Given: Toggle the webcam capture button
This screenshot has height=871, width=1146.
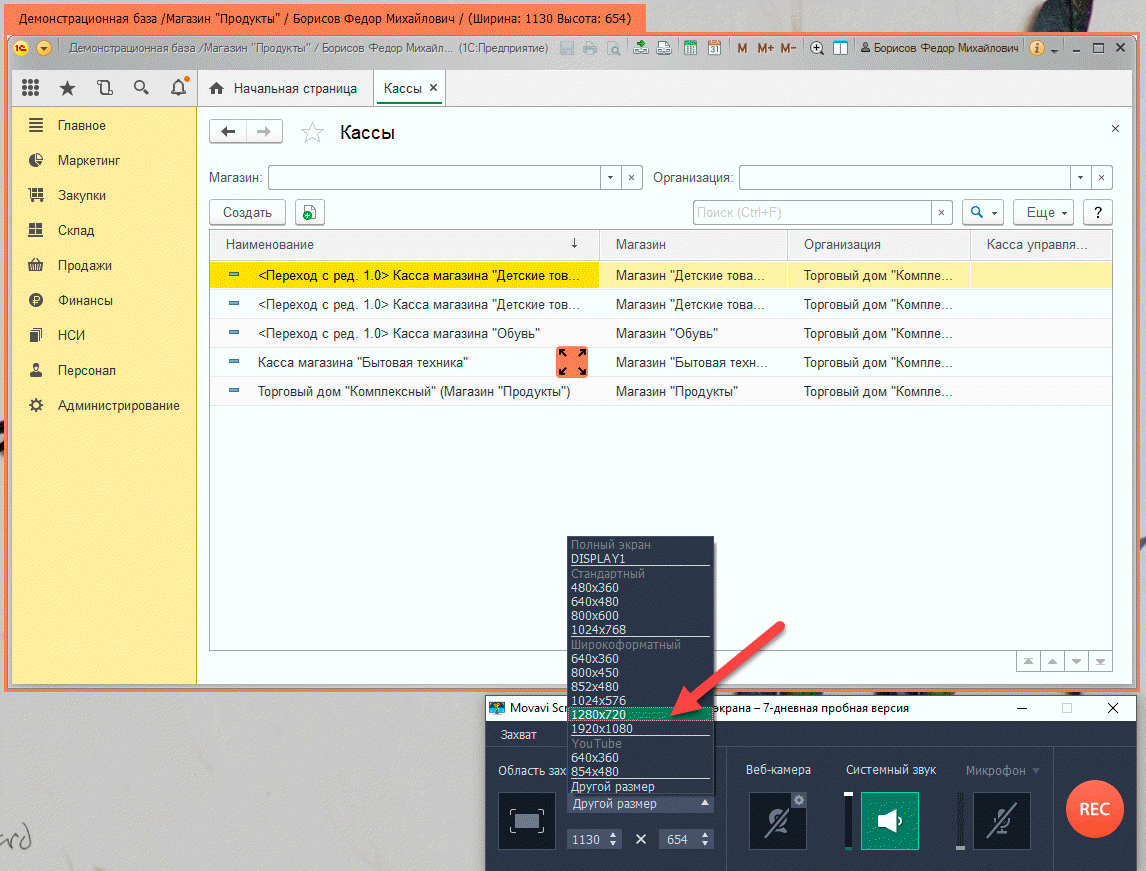Looking at the screenshot, I should coord(778,821).
